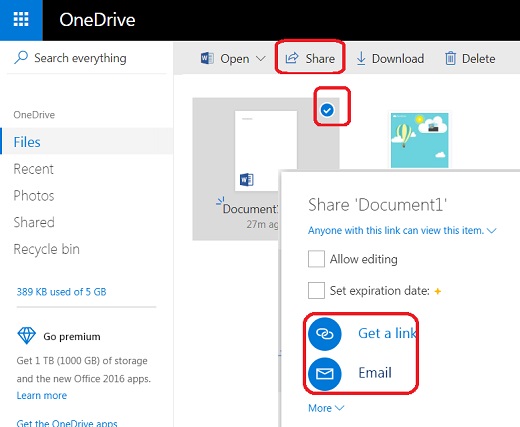Click the search magnifier icon
Viewport: 520px width, 427px height.
click(x=21, y=58)
